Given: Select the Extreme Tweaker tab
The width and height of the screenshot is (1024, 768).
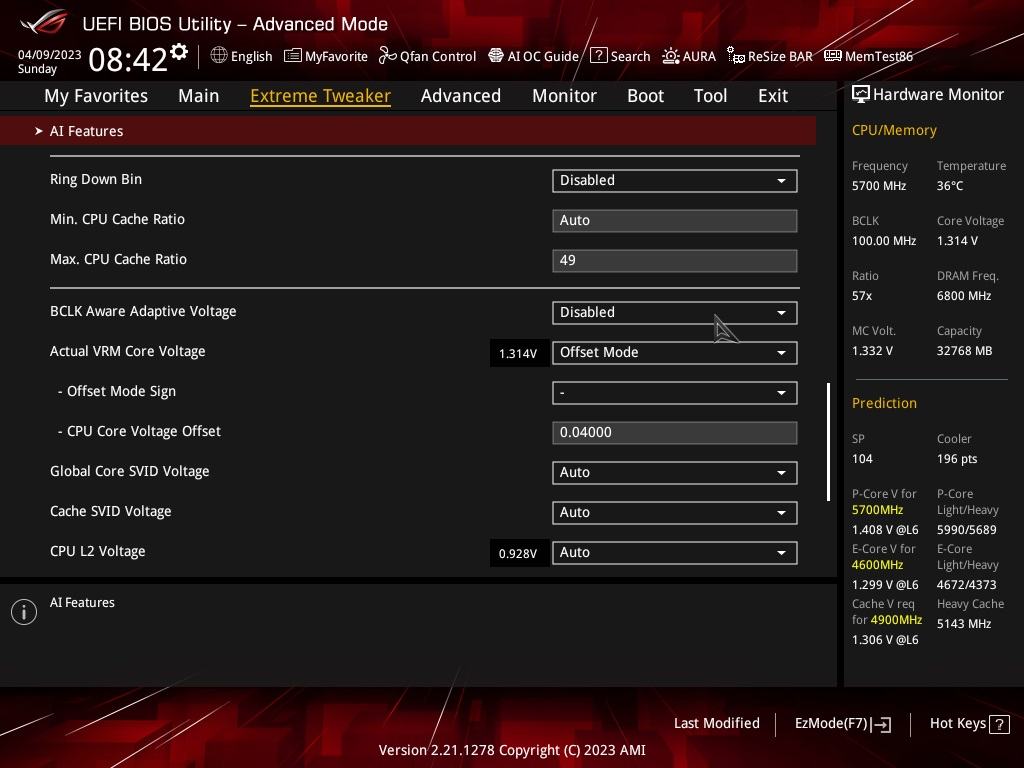Looking at the screenshot, I should [x=321, y=96].
